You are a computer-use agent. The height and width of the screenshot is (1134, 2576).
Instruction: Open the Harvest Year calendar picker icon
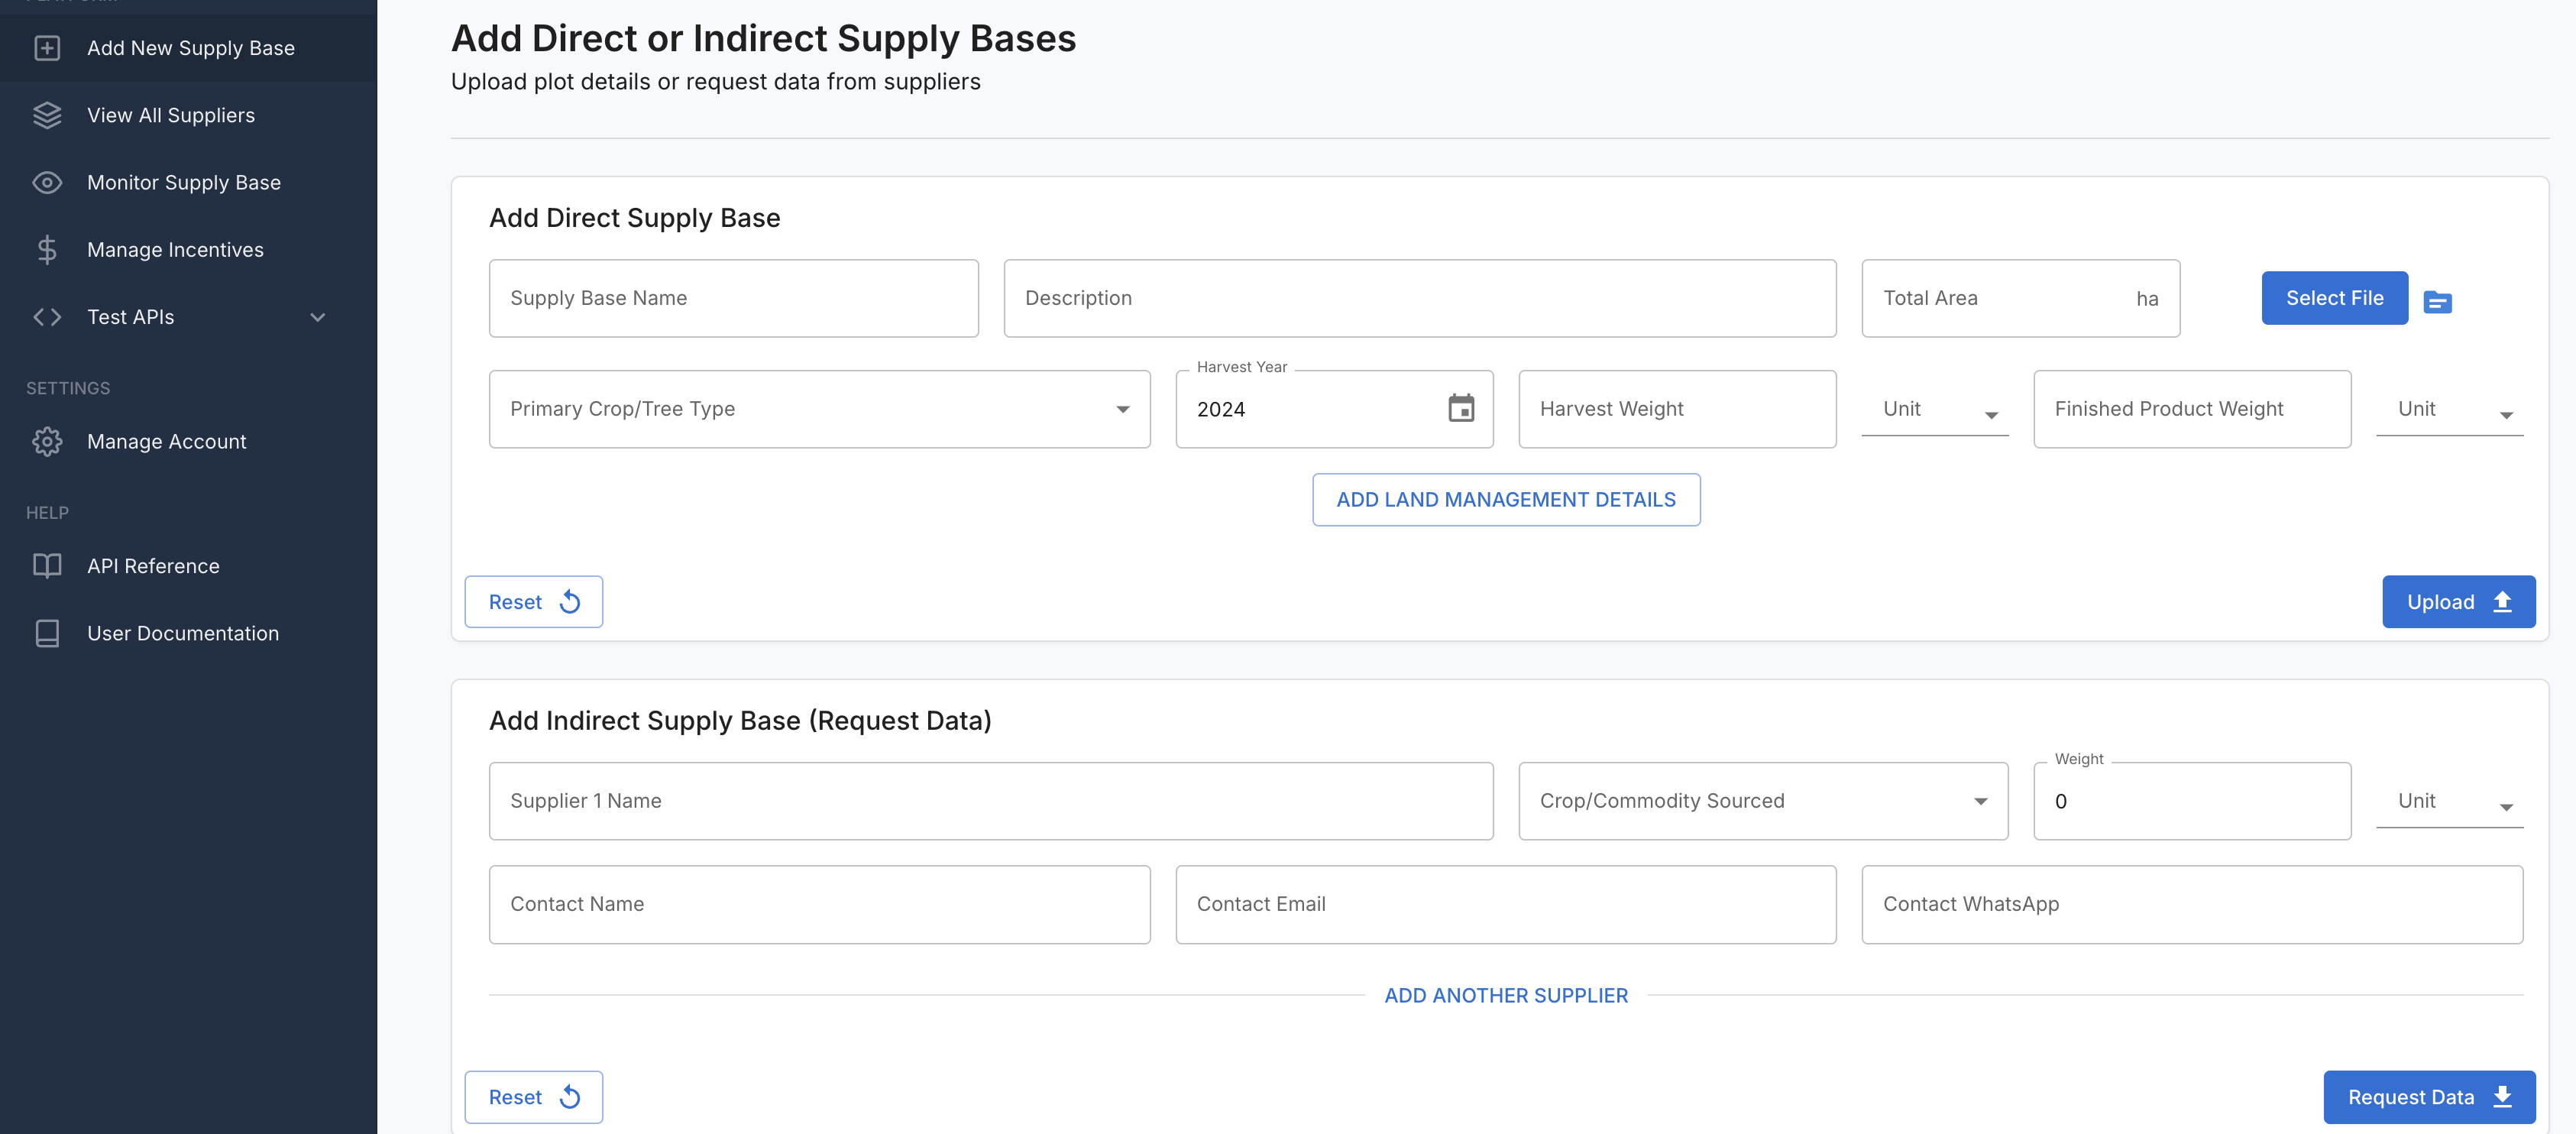click(x=1461, y=408)
